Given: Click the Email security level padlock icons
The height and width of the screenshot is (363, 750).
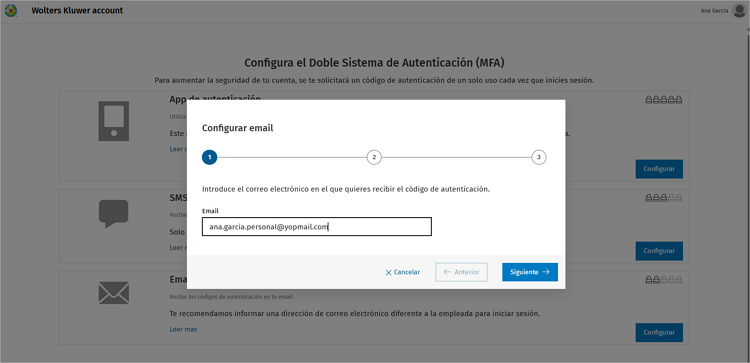Looking at the screenshot, I should (663, 280).
